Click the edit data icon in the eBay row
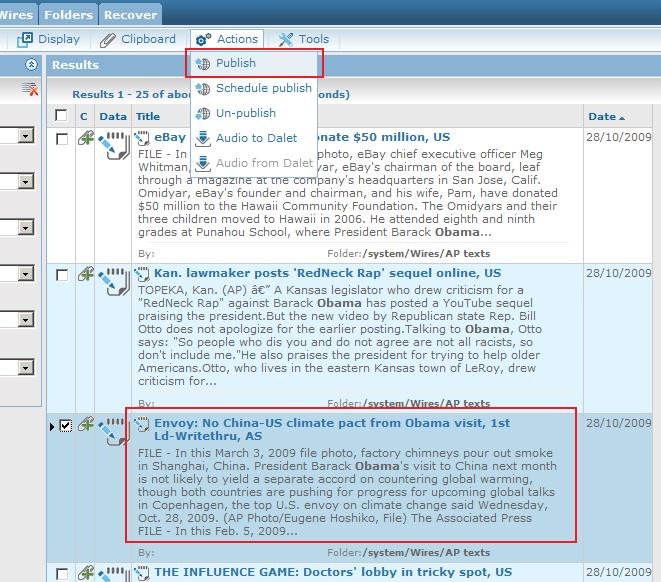Screen dimensions: 661x582 (114, 146)
